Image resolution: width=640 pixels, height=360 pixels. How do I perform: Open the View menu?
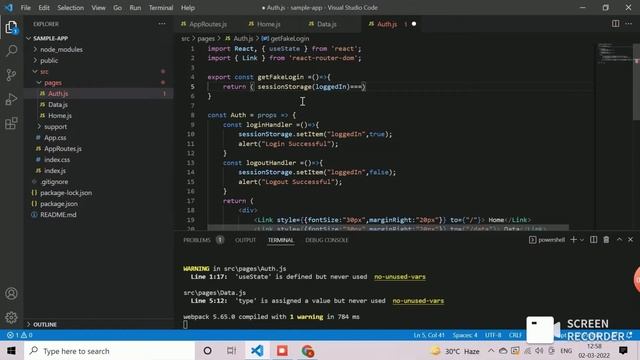(x=98, y=8)
